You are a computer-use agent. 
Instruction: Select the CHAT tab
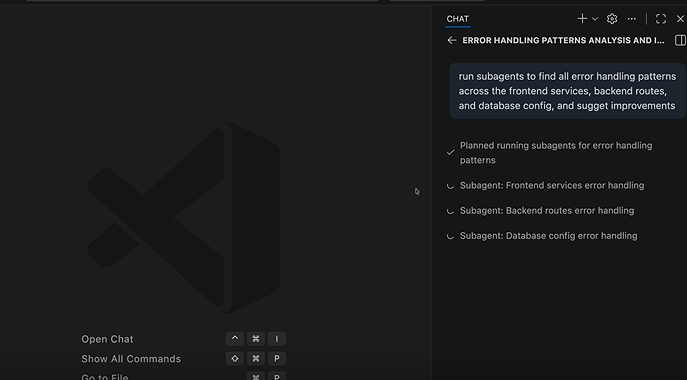(457, 19)
